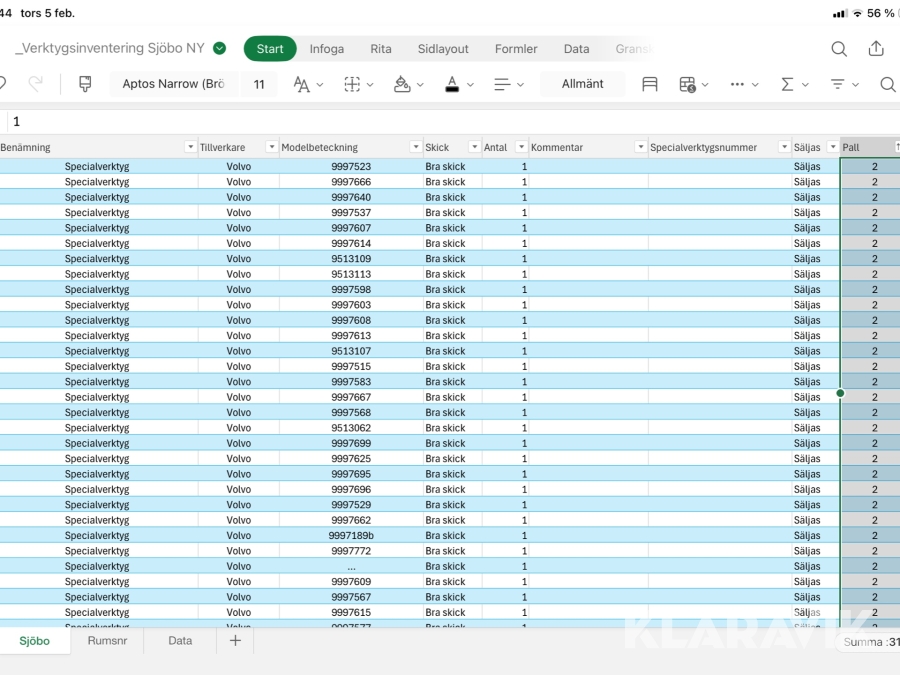The width and height of the screenshot is (900, 675).
Task: Switch to the Infoga ribbon tab
Action: 326,48
